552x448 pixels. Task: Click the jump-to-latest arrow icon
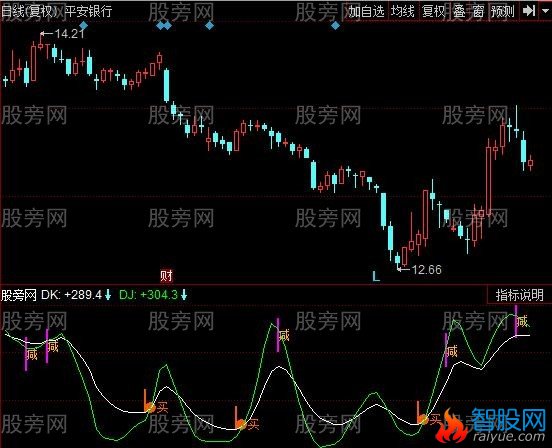pos(529,11)
